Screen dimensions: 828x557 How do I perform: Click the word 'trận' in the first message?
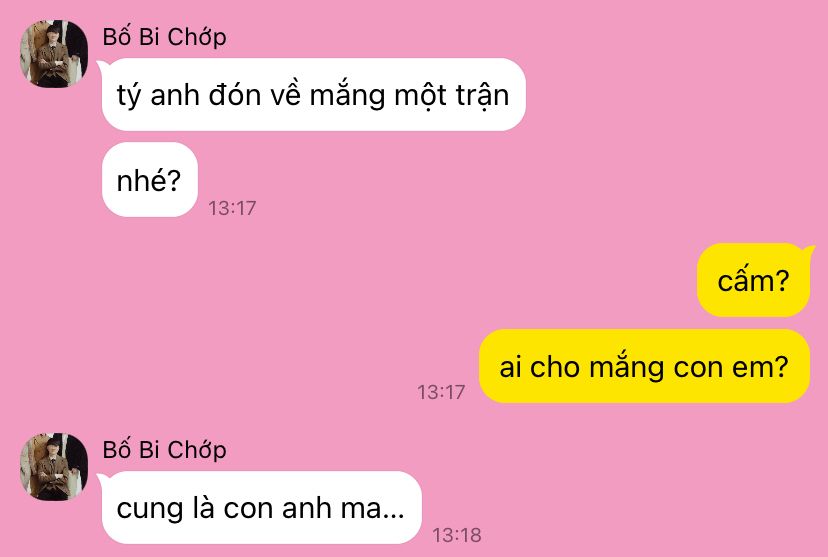click(x=482, y=96)
